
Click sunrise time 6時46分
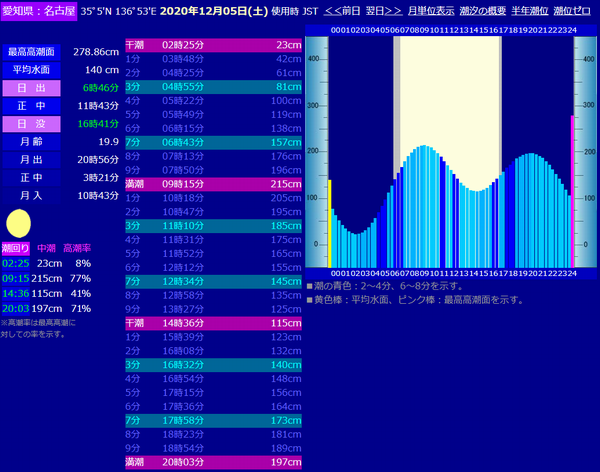click(101, 88)
